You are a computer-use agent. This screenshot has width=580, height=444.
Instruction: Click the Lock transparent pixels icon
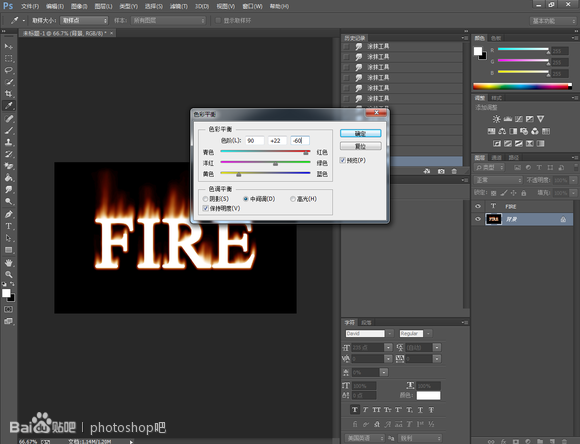493,193
